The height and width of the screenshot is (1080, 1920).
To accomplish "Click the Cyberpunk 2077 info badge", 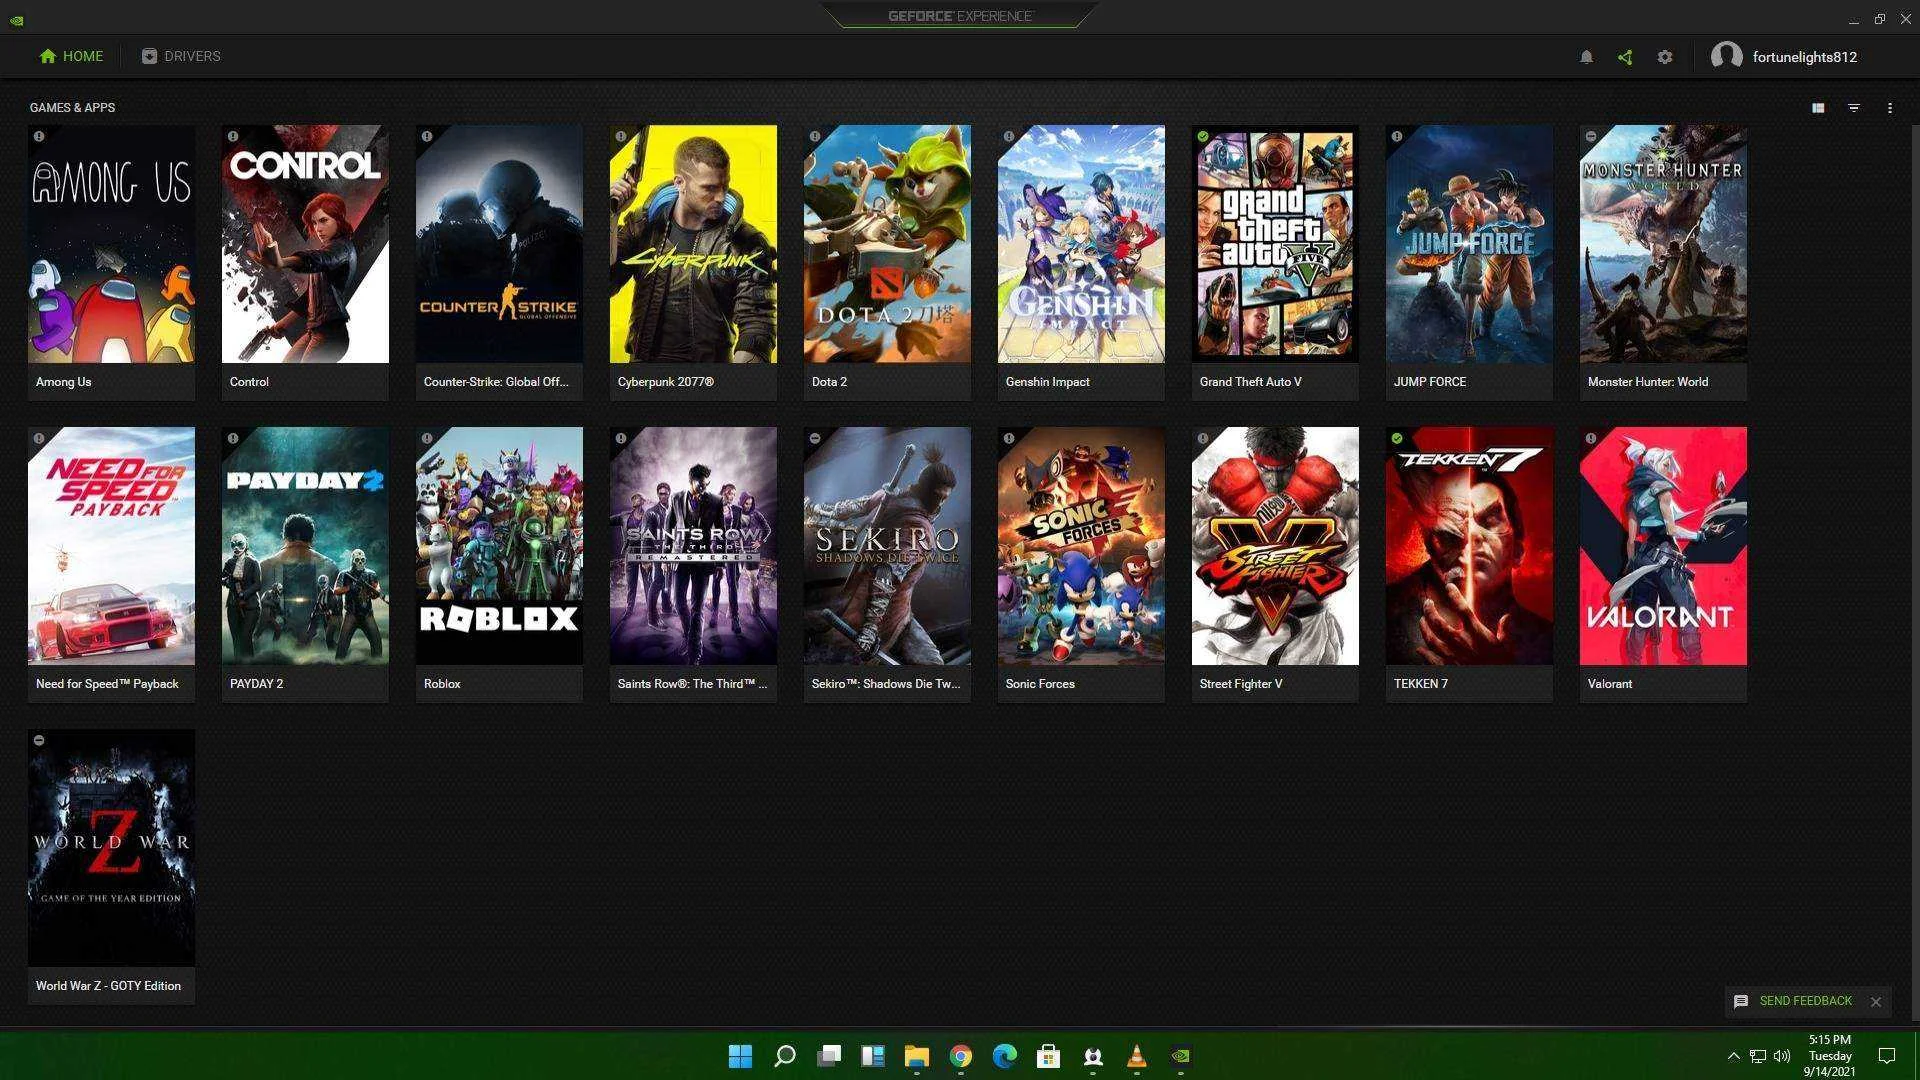I will 621,136.
